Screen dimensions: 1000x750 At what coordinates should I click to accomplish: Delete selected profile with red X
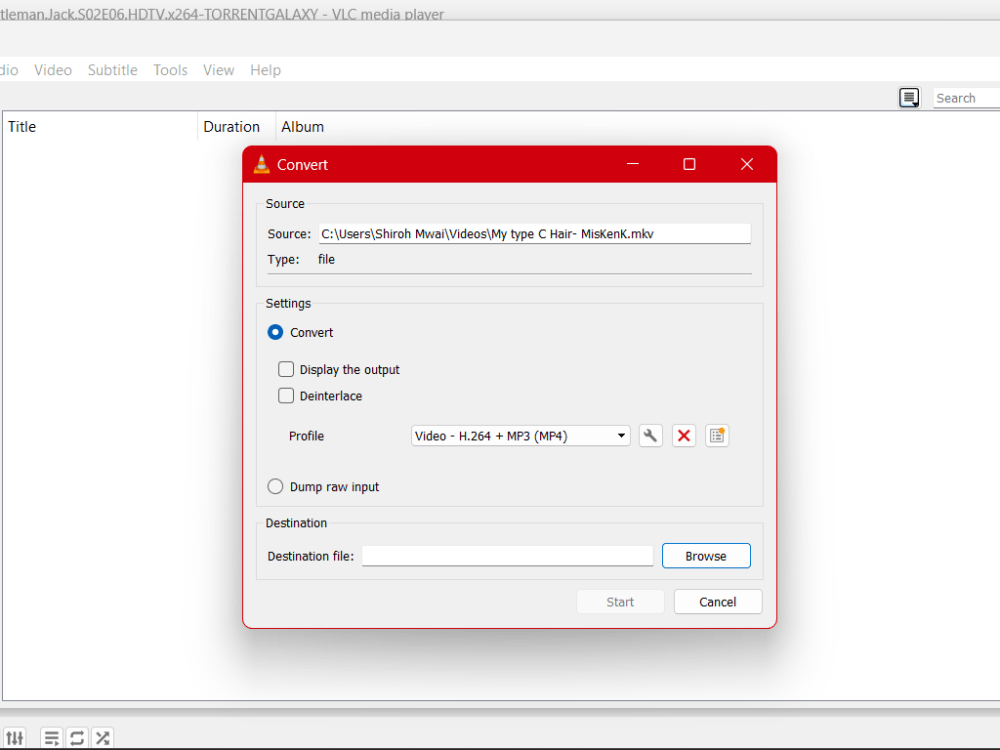(684, 436)
